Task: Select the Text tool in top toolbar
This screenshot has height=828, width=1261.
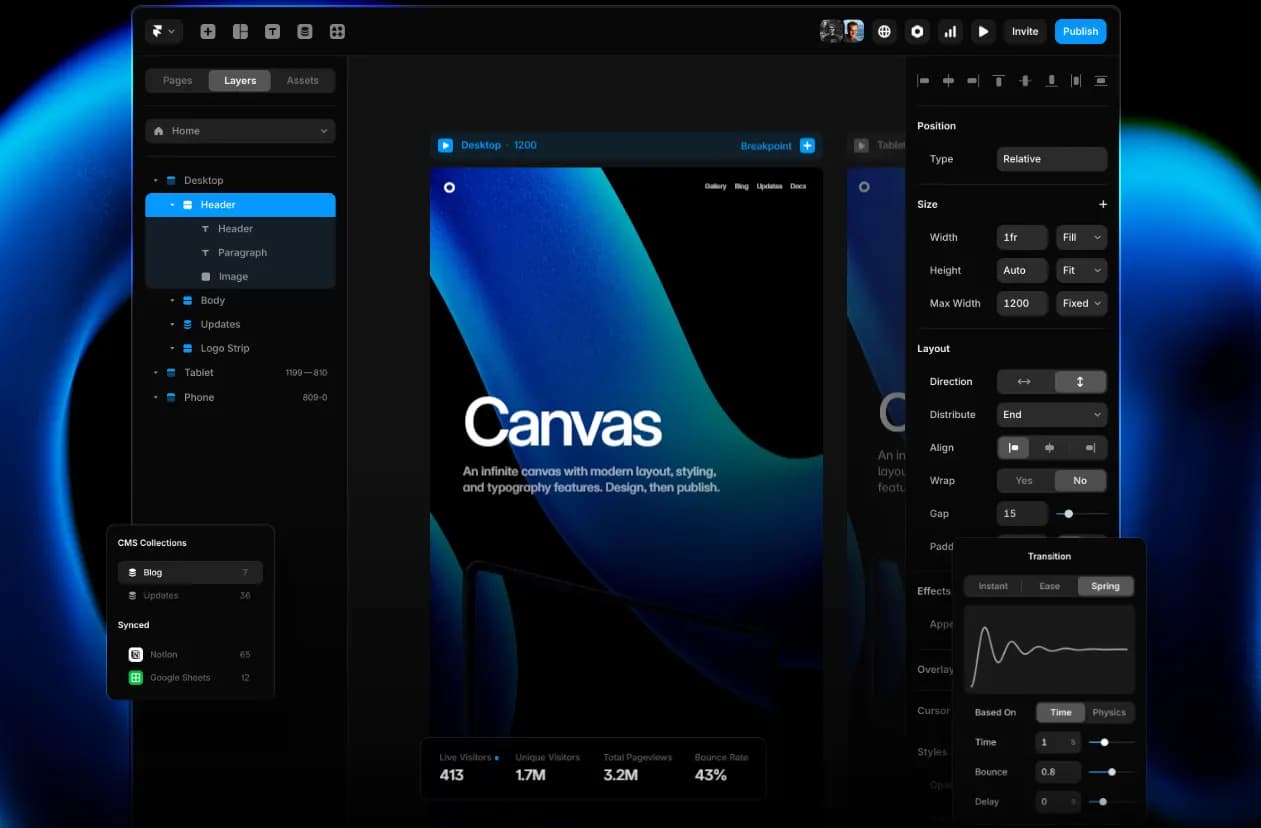Action: (272, 32)
